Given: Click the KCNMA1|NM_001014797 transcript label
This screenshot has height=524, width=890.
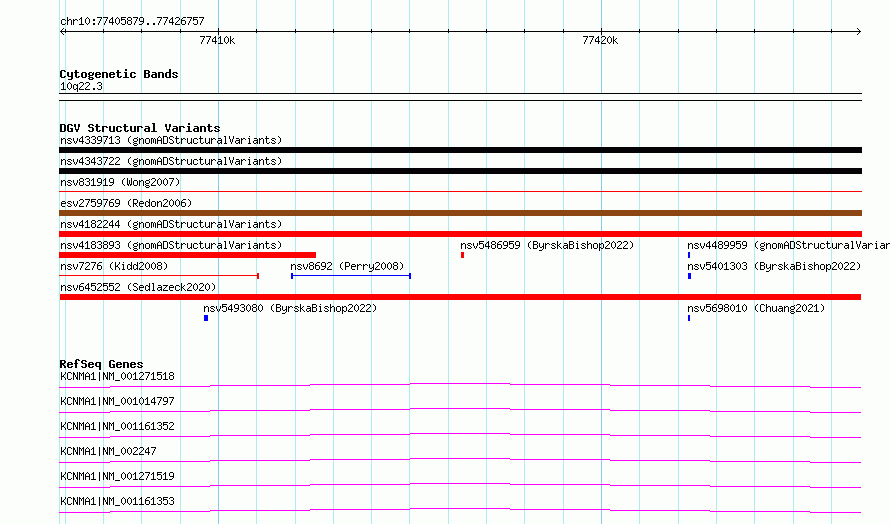Looking at the screenshot, I should point(117,401).
